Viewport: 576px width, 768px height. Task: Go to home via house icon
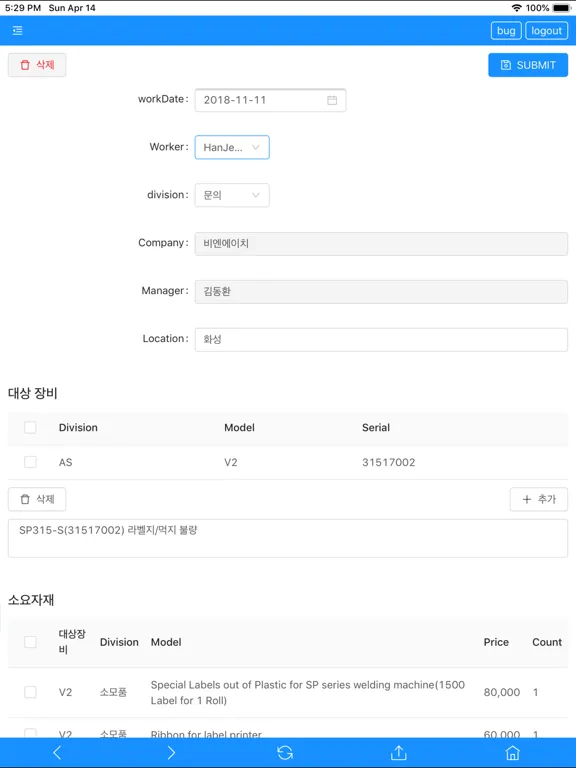tap(513, 752)
